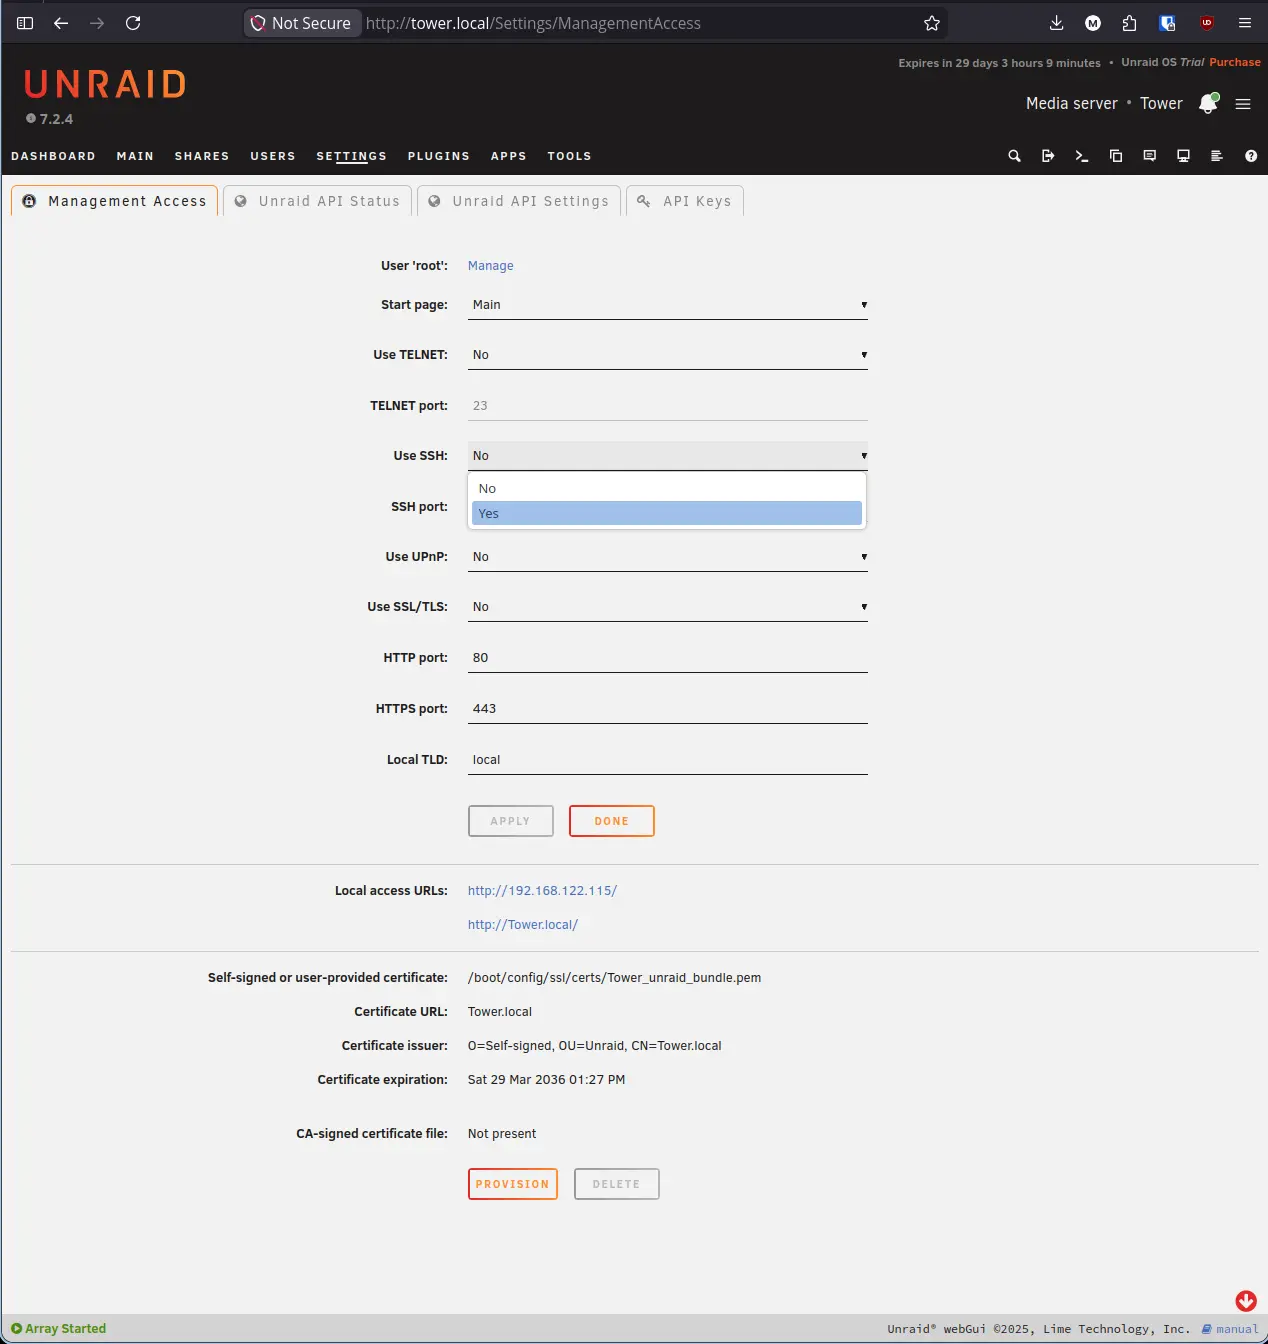Click the DONE button
This screenshot has height=1344, width=1268.
(x=612, y=821)
